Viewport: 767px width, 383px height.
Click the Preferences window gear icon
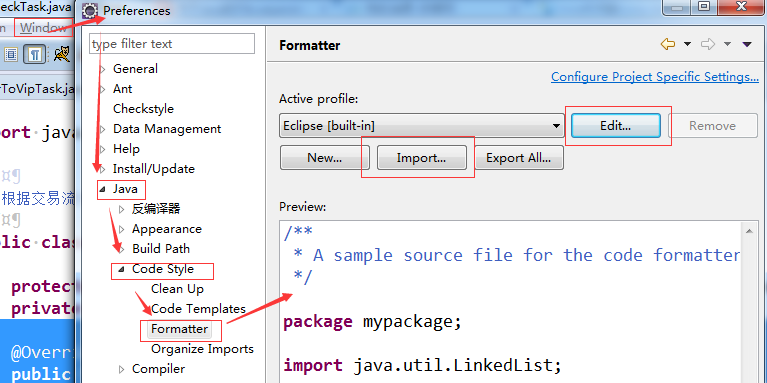90,10
